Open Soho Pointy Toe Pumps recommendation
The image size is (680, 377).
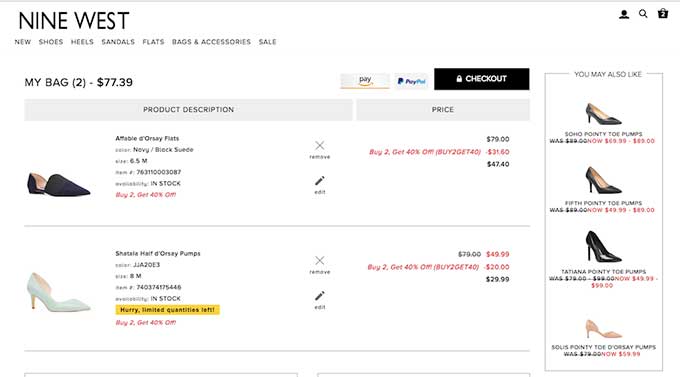point(604,134)
